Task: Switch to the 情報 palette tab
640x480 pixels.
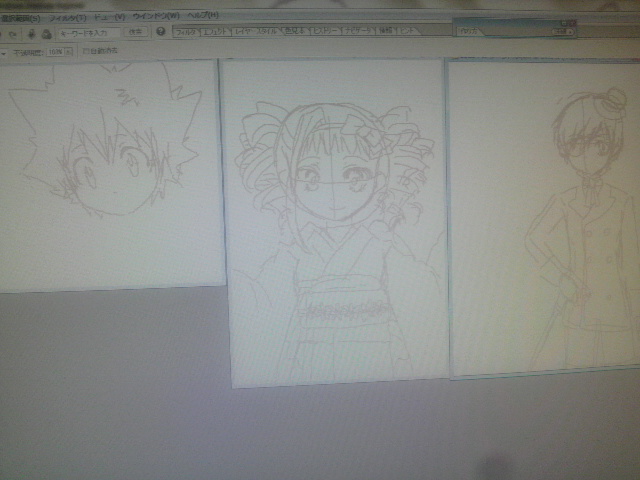Action: tap(385, 30)
